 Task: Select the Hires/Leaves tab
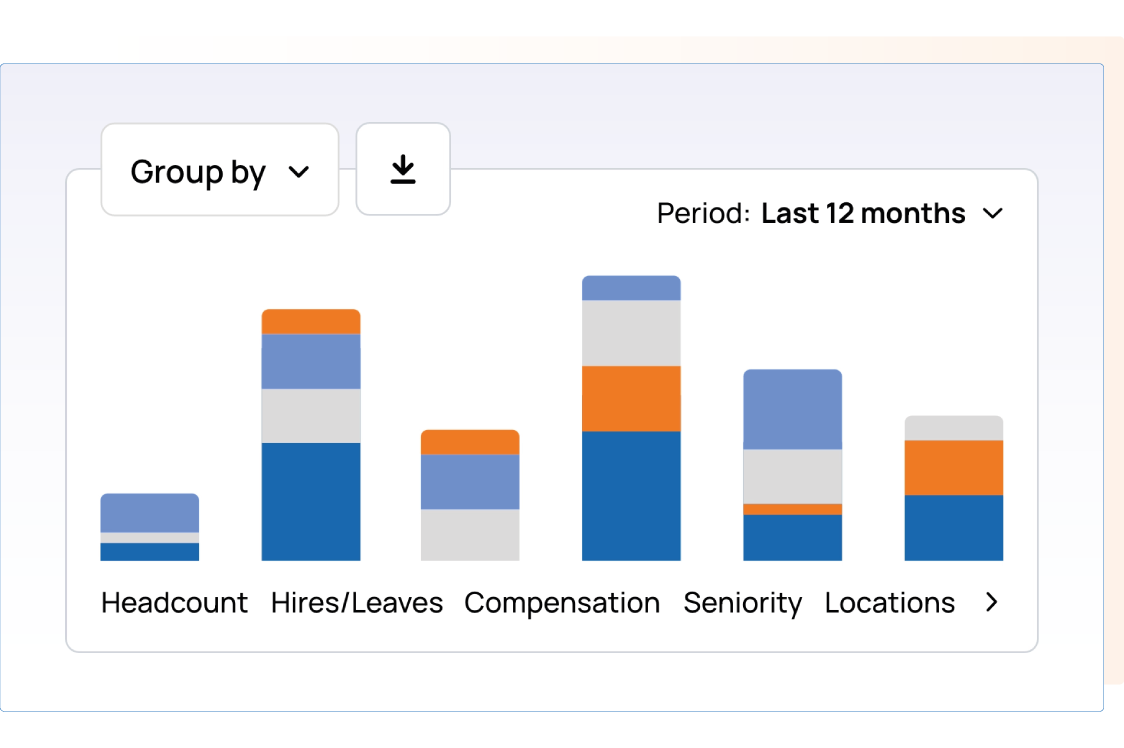point(357,603)
